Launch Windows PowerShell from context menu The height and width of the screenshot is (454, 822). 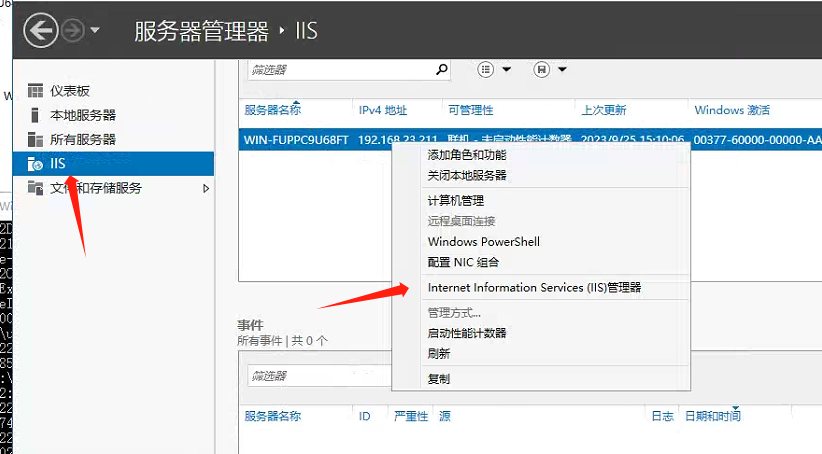click(483, 242)
